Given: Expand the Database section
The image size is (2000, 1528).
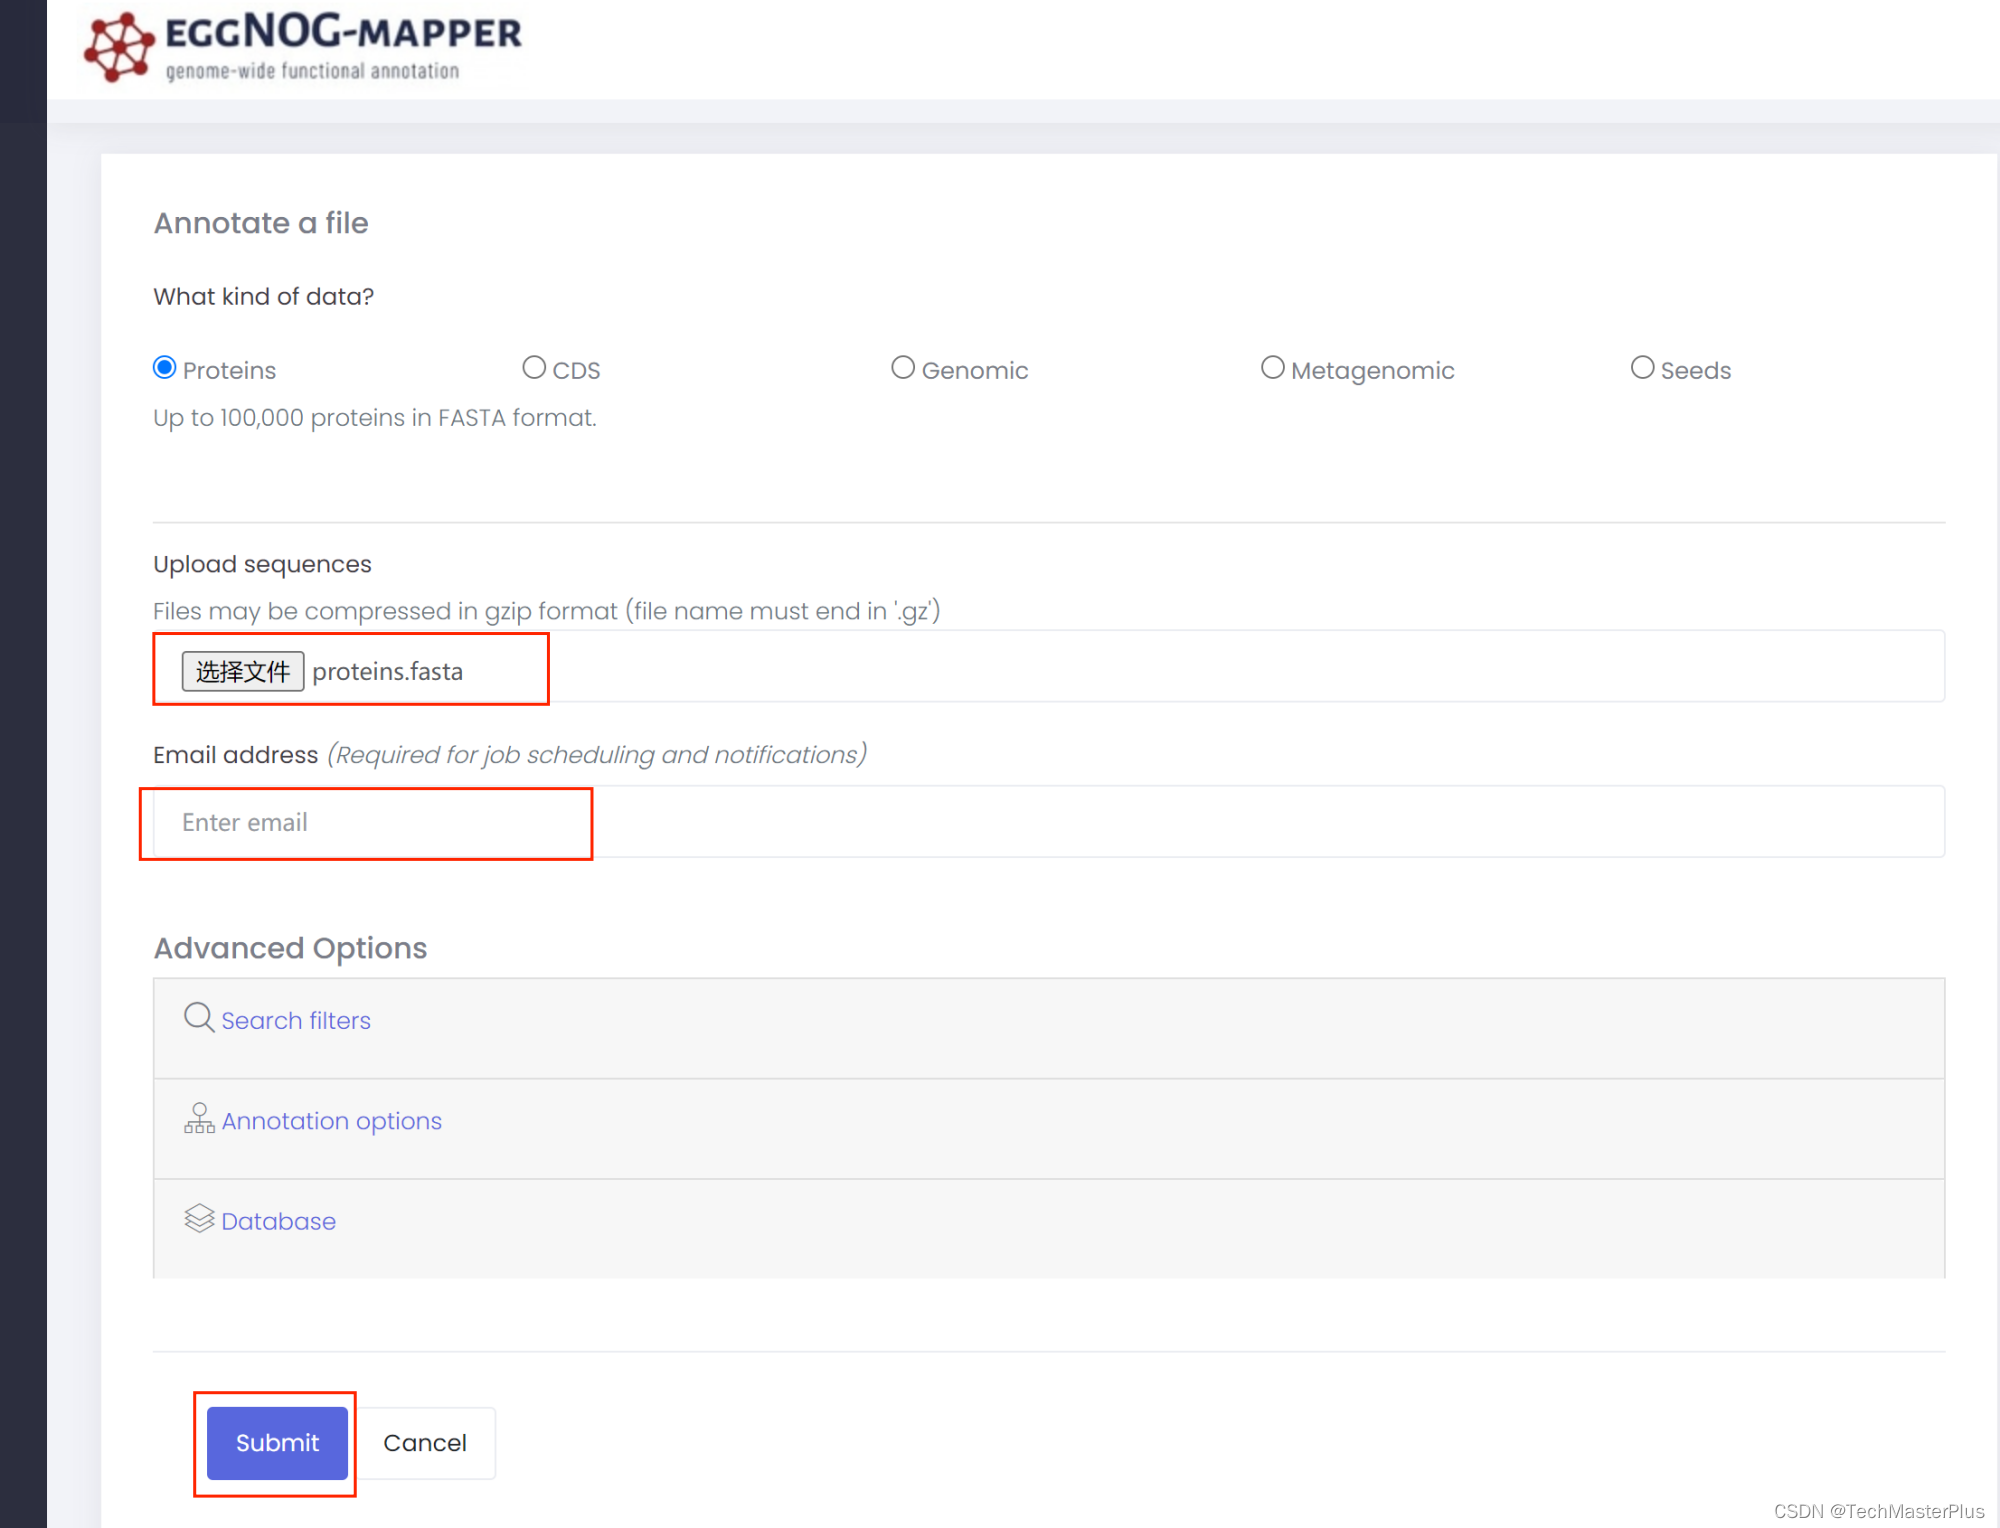Looking at the screenshot, I should (278, 1221).
